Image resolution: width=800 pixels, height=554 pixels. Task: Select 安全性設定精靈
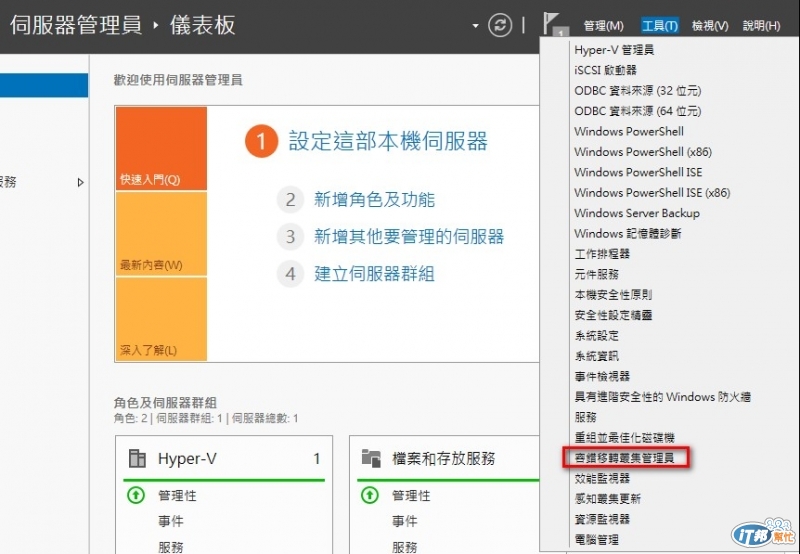point(613,315)
